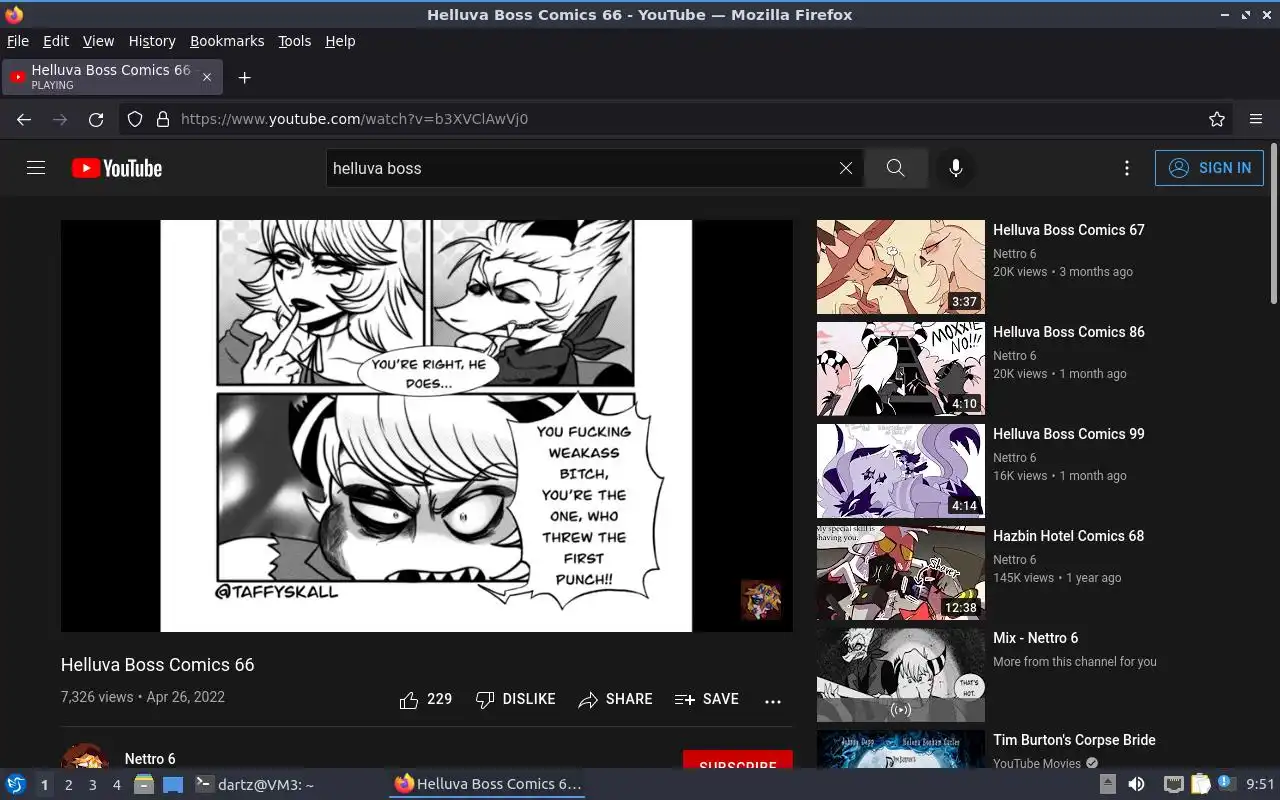Open the Bookmarks menu
This screenshot has width=1280, height=800.
(x=227, y=41)
